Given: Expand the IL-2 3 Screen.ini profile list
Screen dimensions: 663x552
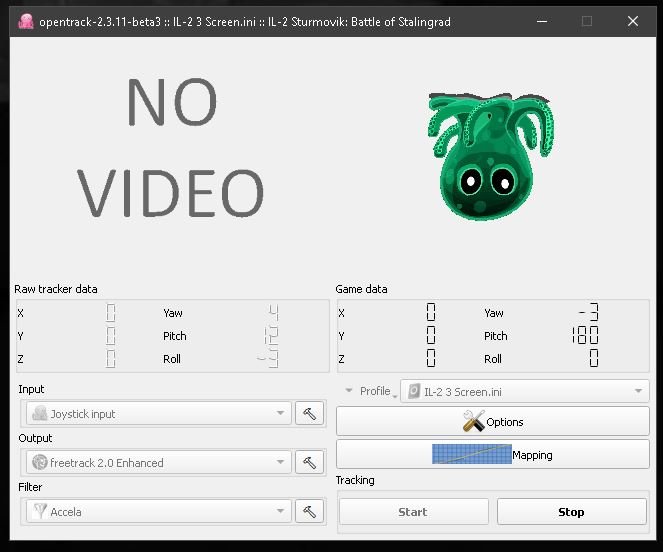Looking at the screenshot, I should coord(524,391).
